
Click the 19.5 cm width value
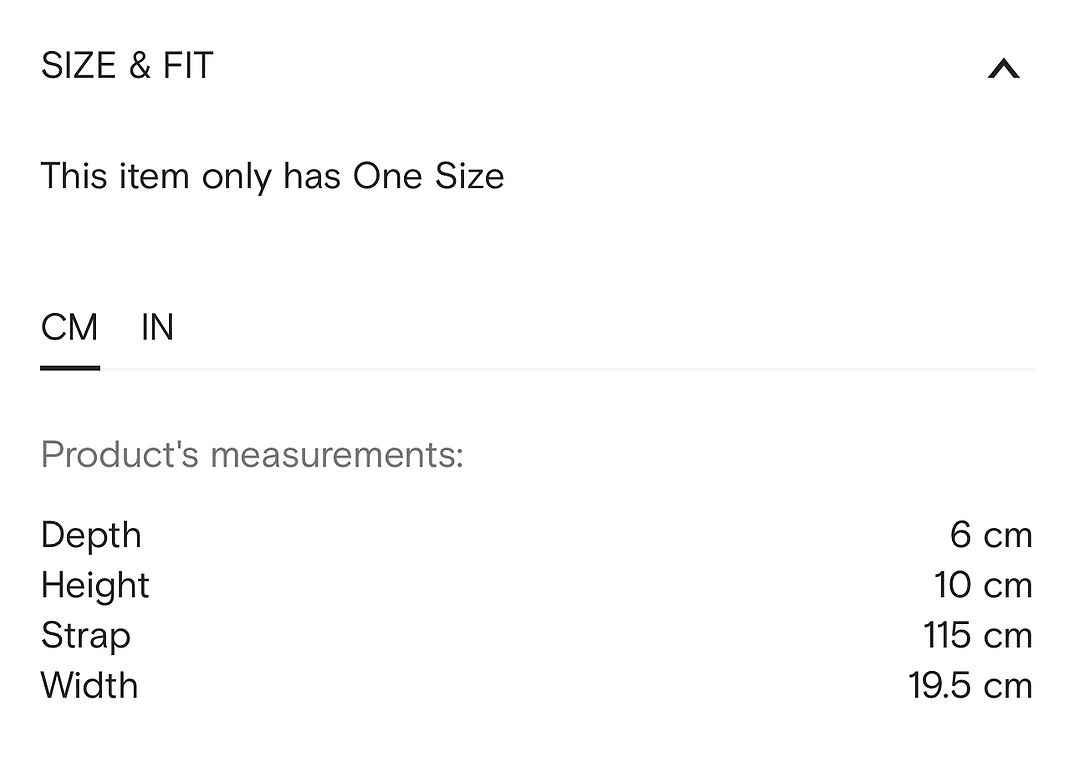click(x=971, y=685)
